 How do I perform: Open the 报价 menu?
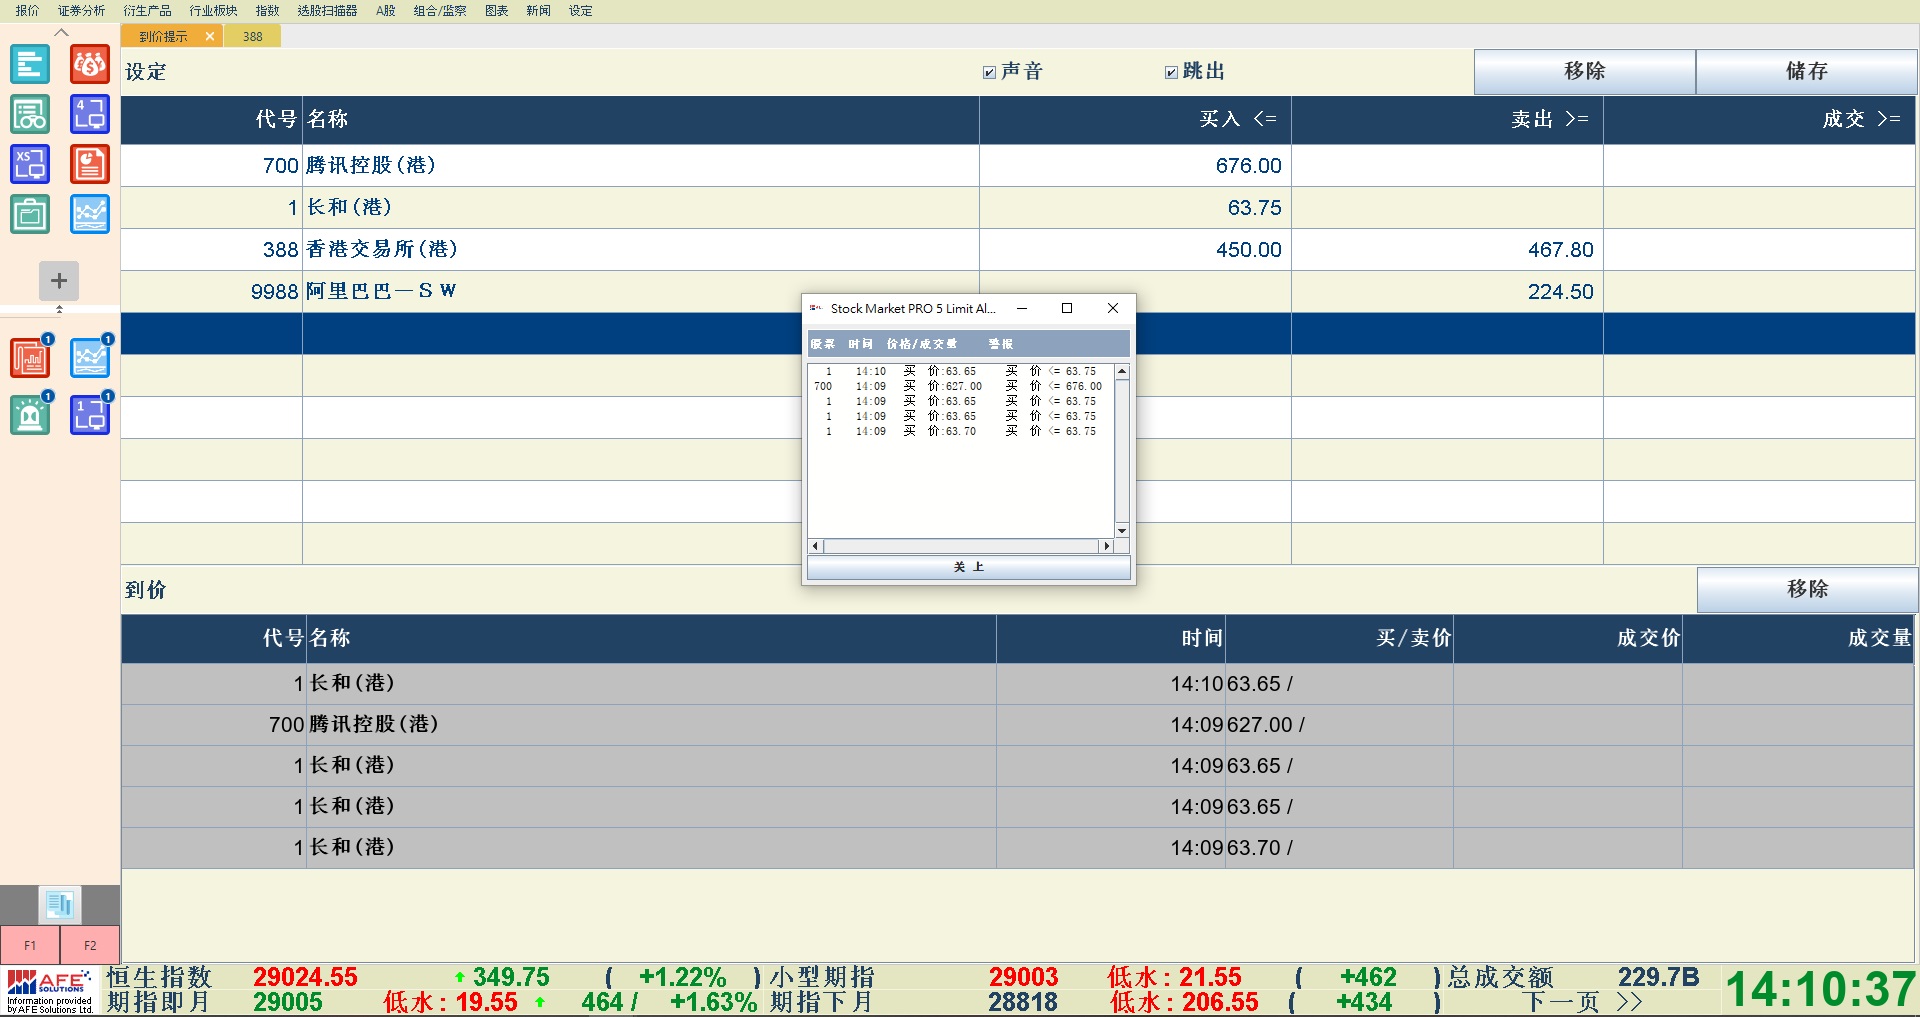pos(27,11)
